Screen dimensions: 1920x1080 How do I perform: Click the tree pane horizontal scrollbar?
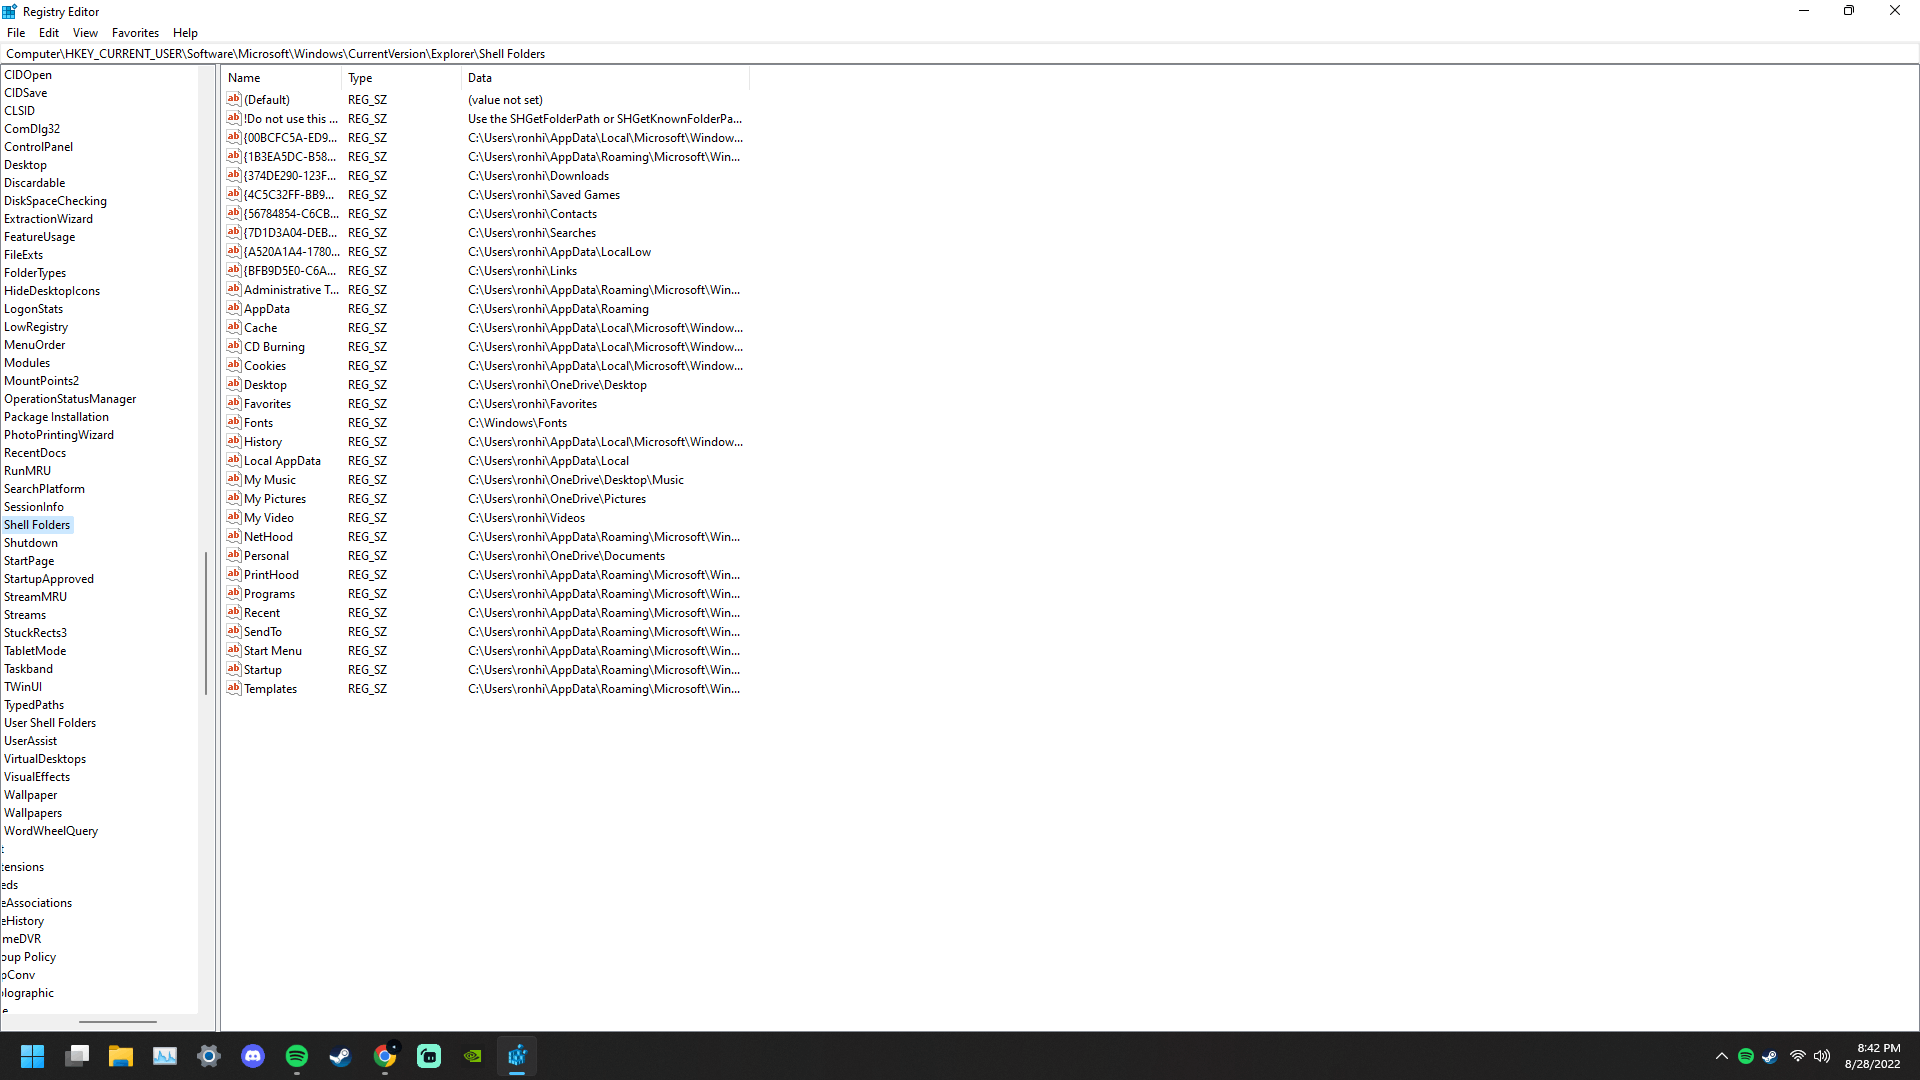pyautogui.click(x=118, y=1022)
